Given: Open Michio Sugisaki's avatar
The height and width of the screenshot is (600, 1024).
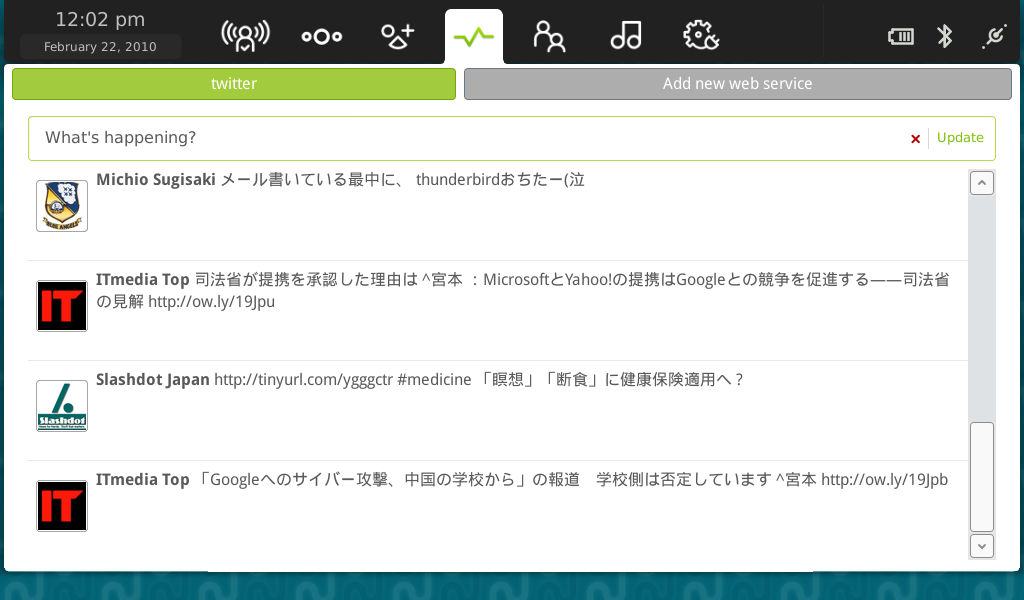Looking at the screenshot, I should pos(62,206).
